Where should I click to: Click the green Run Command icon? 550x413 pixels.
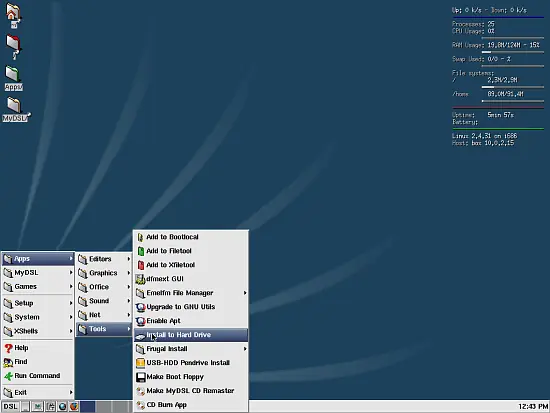coord(8,376)
